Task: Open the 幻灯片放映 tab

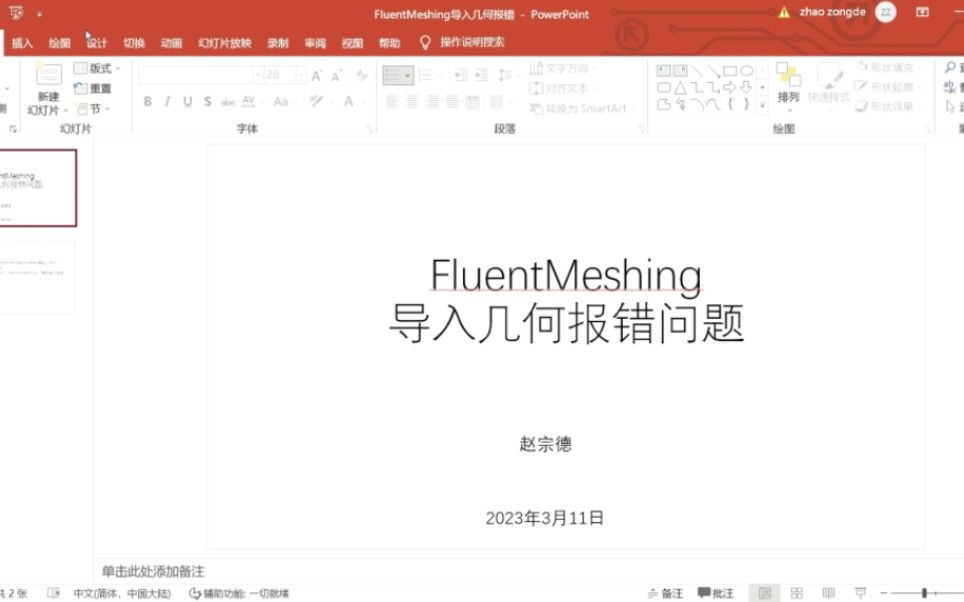Action: click(x=224, y=43)
